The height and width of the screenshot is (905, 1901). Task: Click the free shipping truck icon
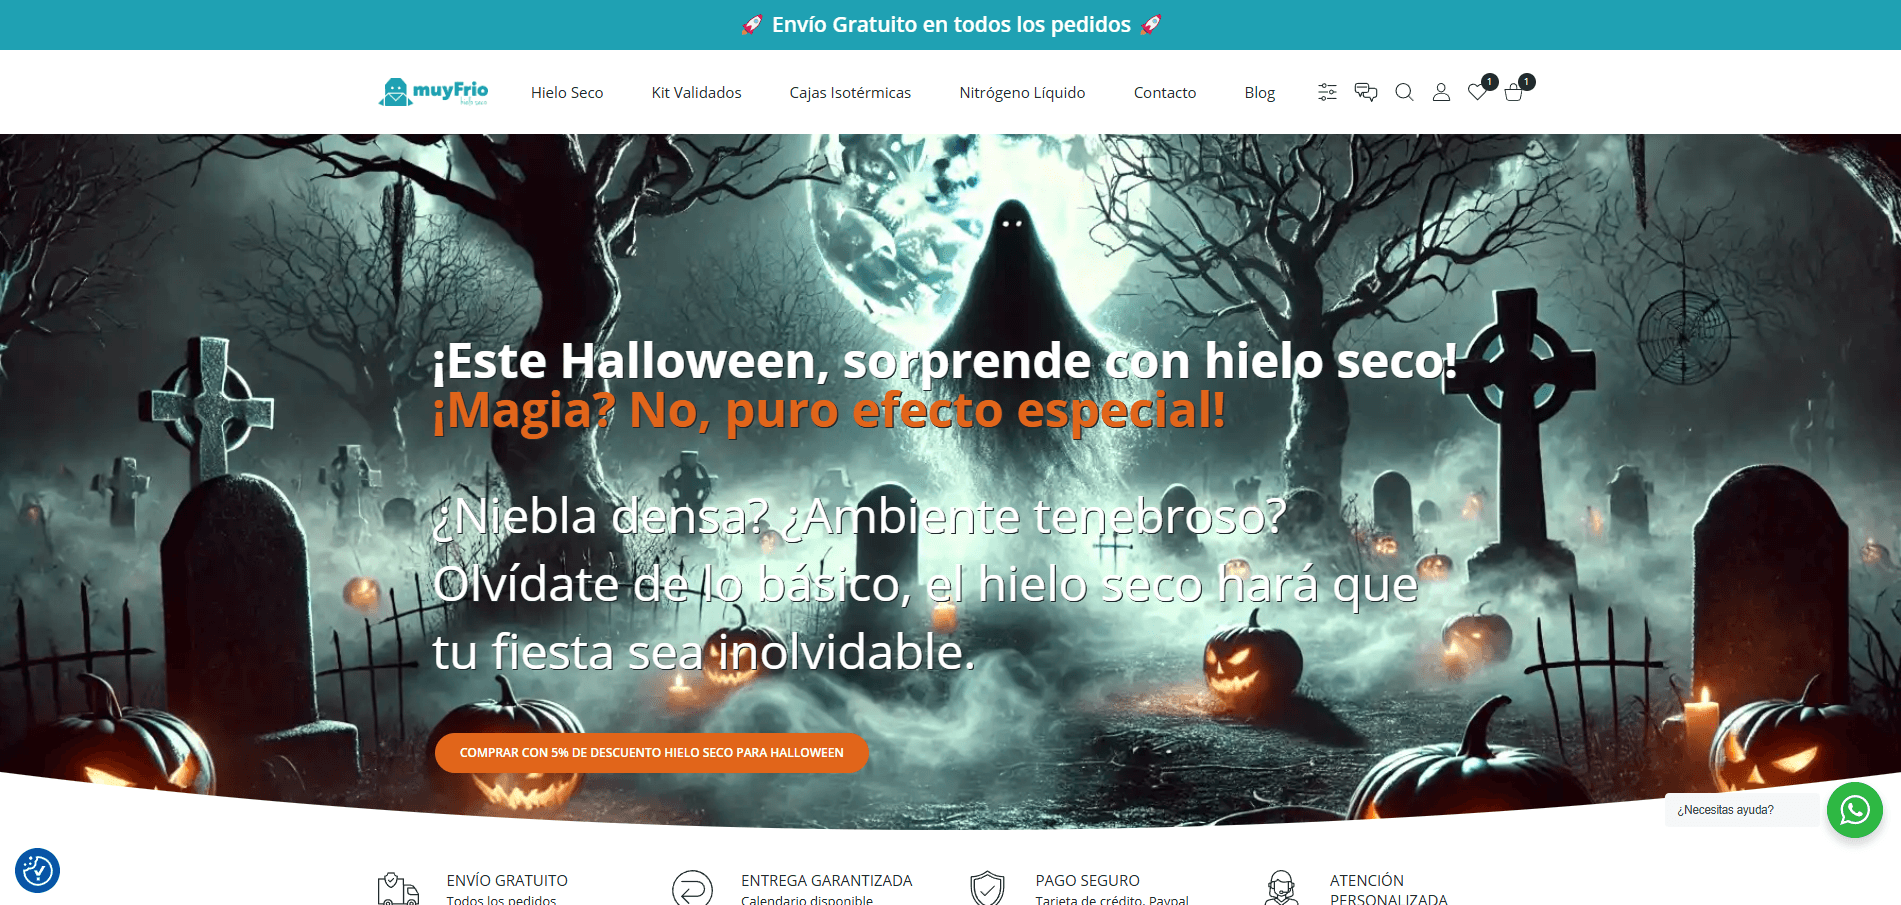[397, 888]
